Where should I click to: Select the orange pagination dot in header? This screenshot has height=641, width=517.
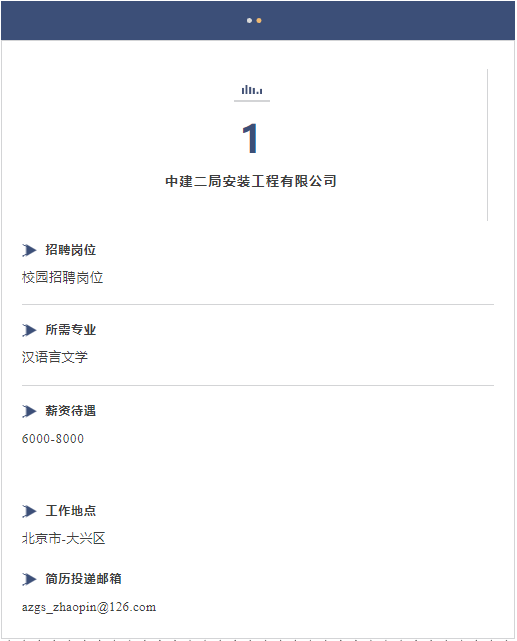(259, 20)
